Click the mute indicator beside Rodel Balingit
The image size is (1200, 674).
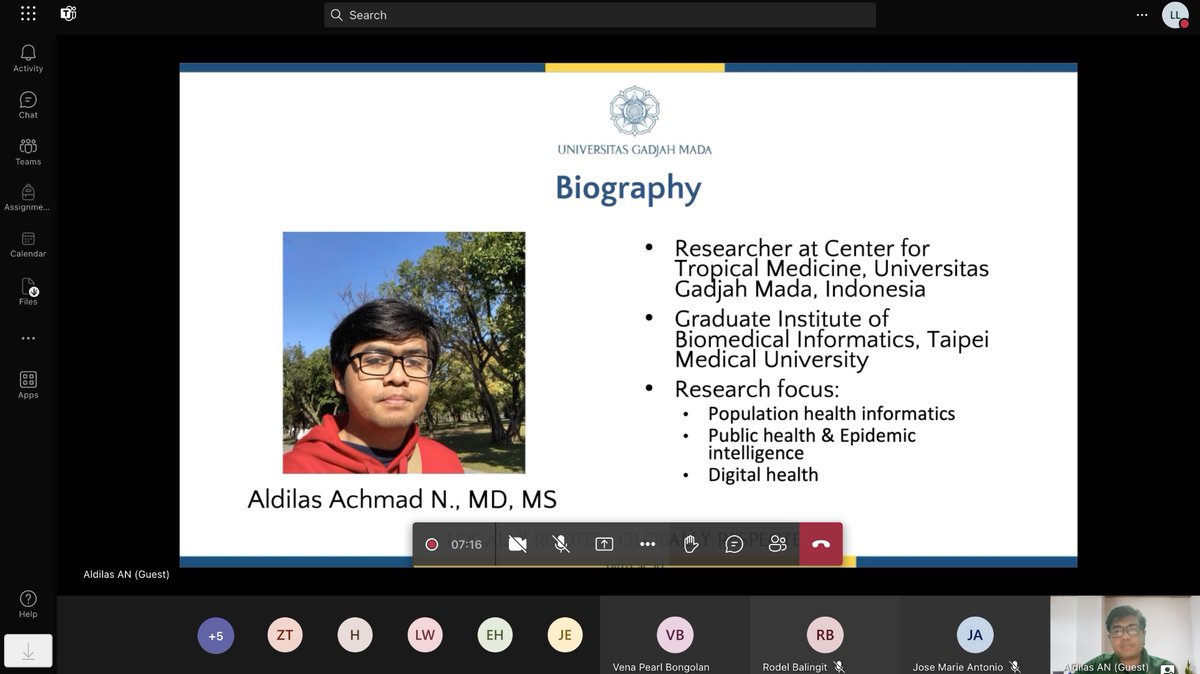[839, 666]
